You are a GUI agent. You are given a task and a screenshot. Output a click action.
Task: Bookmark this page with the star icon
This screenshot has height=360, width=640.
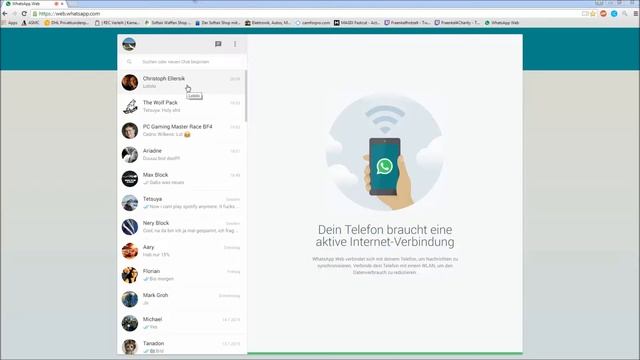593,13
